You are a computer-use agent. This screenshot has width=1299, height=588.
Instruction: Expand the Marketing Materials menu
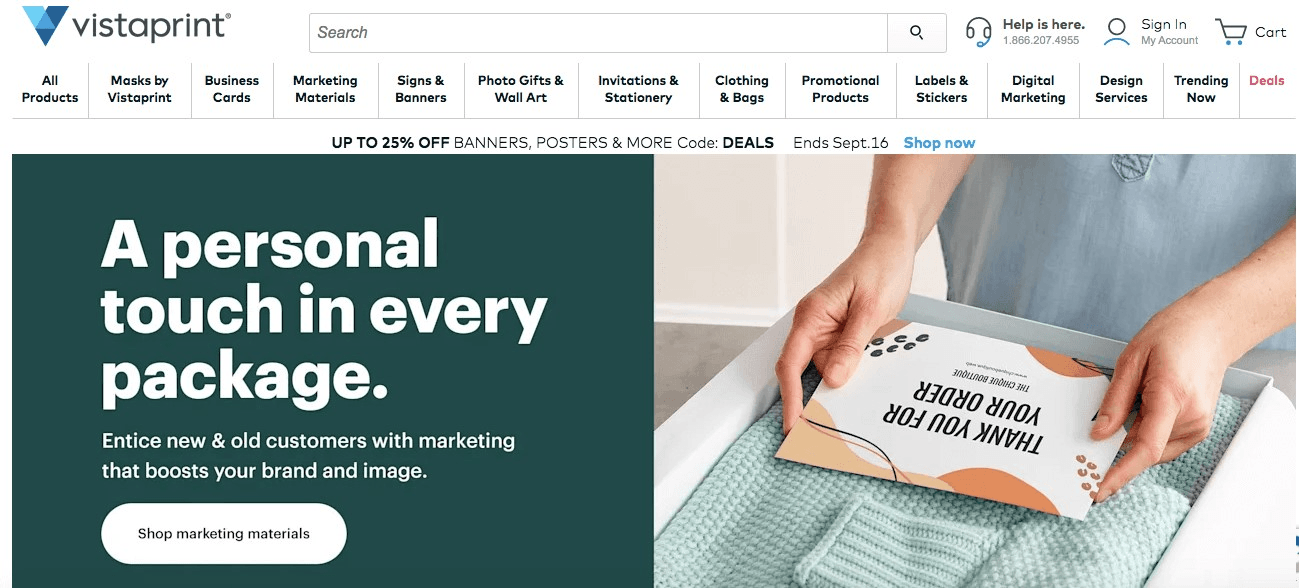click(325, 89)
